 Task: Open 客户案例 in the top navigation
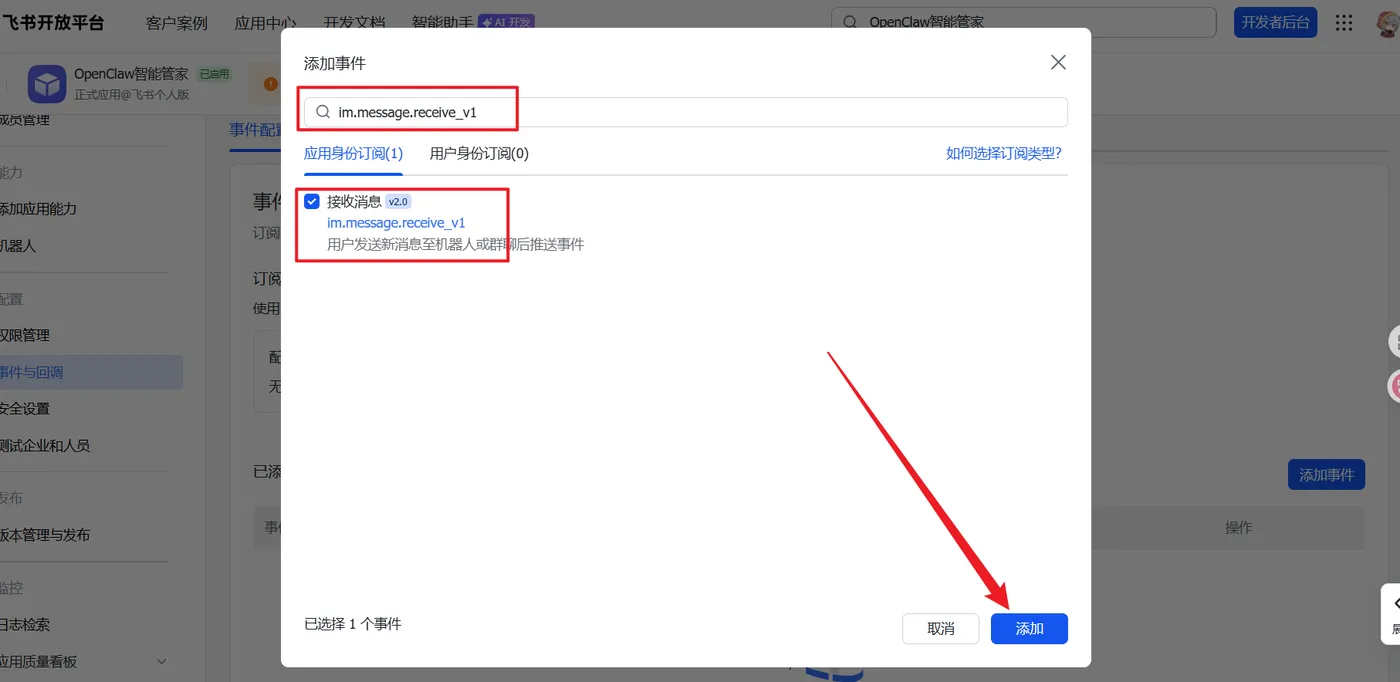[x=177, y=23]
